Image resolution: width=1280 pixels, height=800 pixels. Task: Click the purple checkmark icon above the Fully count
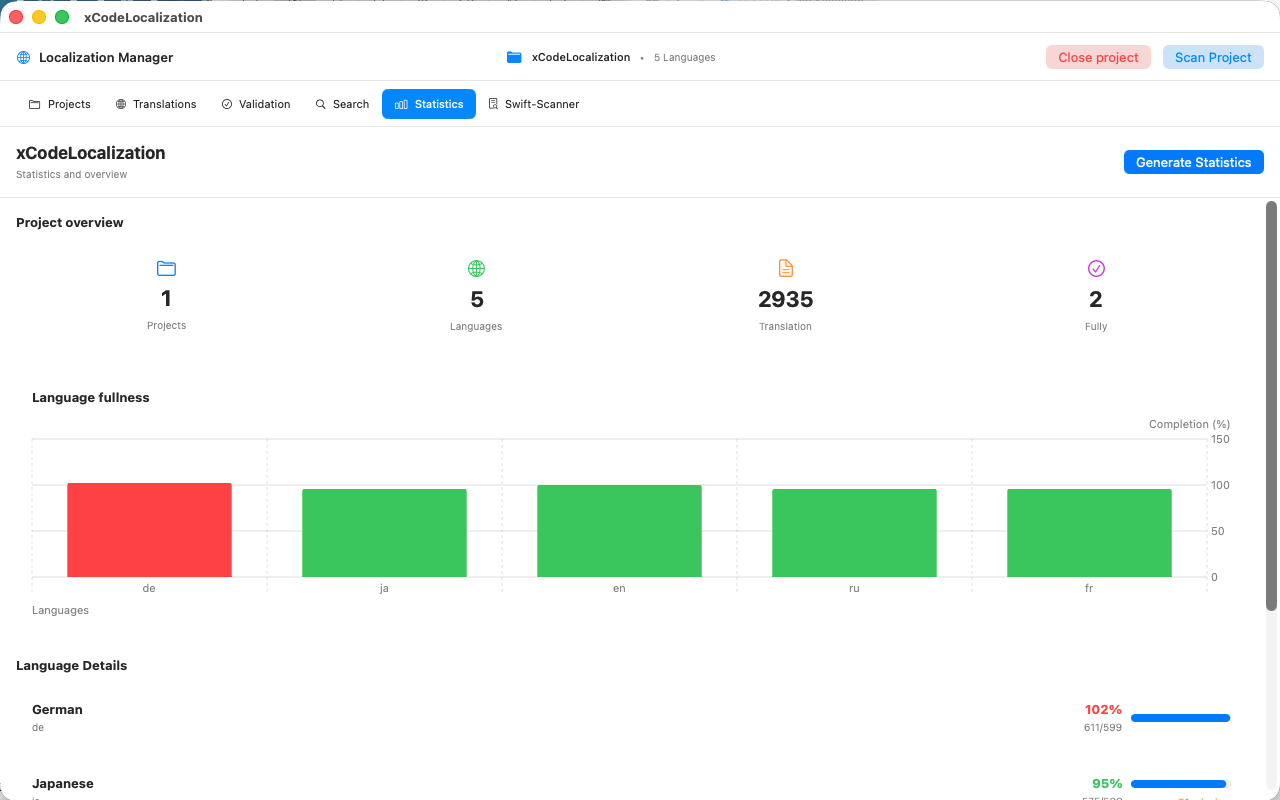pos(1096,268)
